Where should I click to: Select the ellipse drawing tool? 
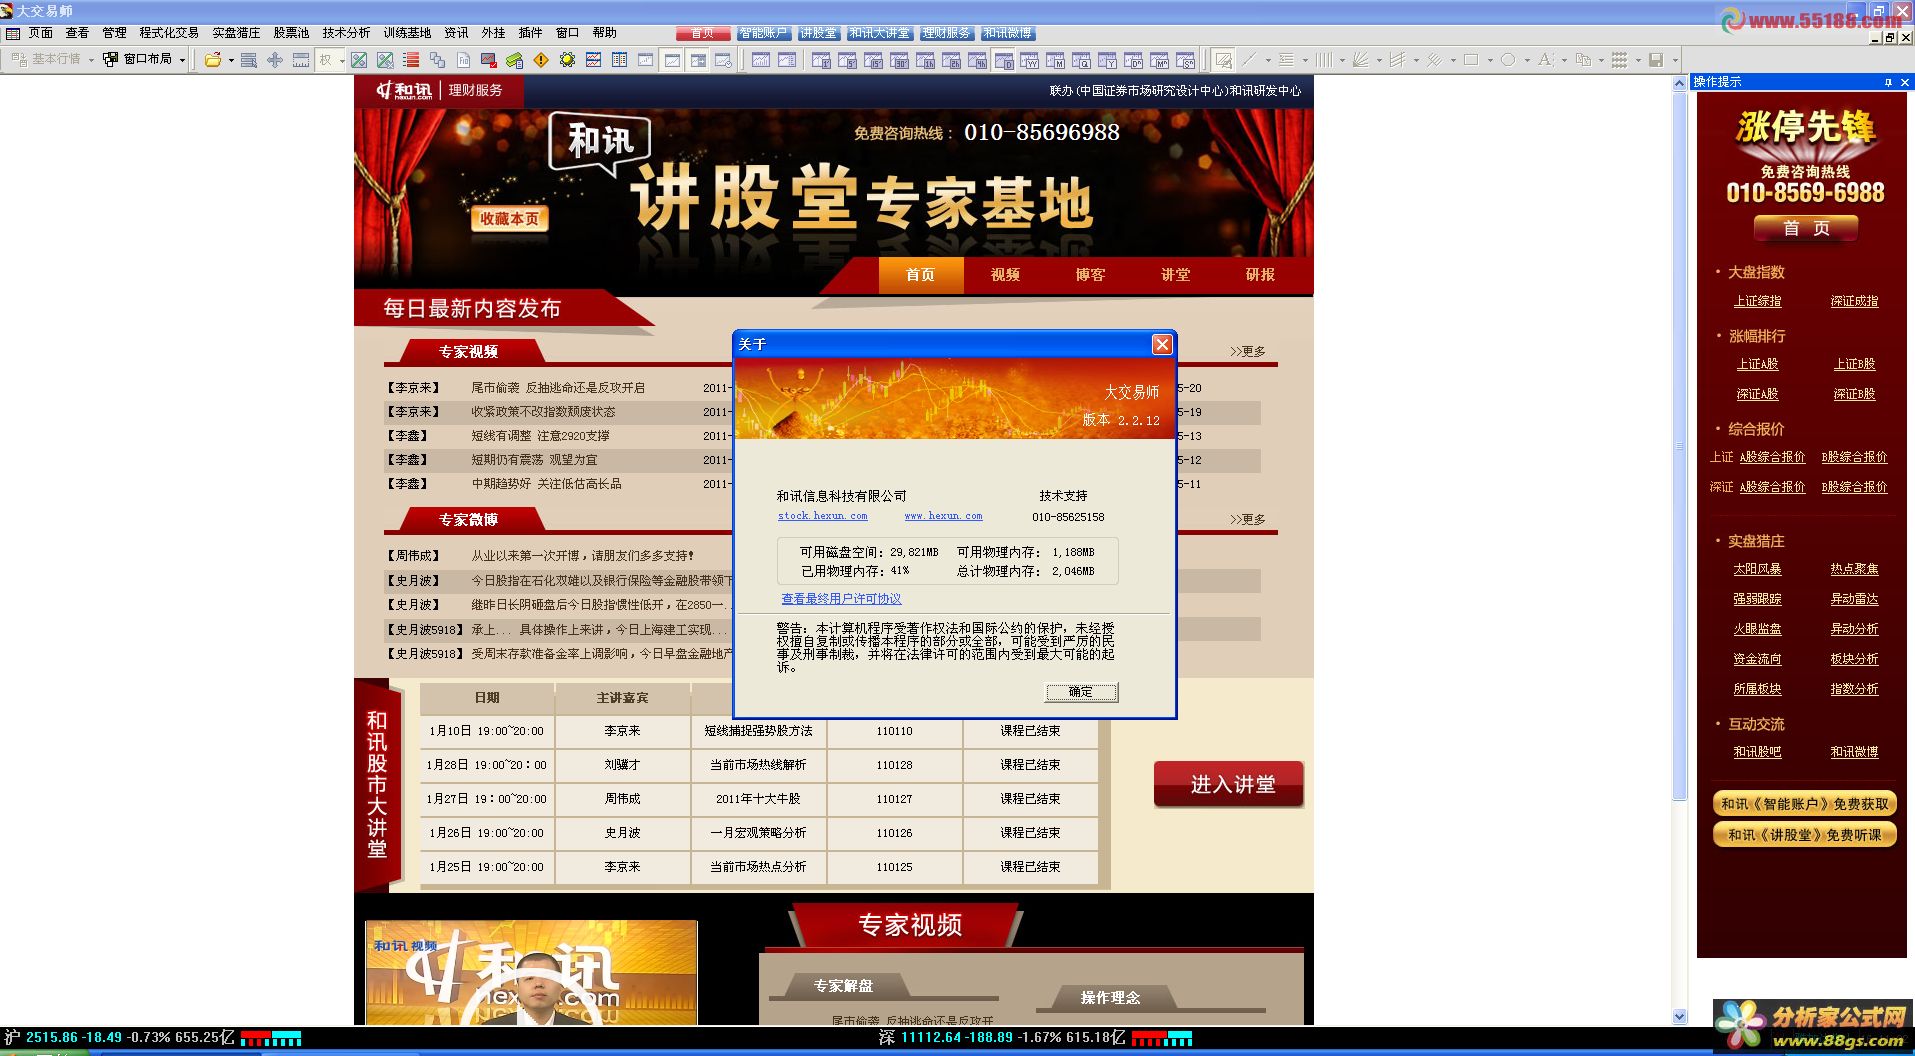click(x=1509, y=60)
